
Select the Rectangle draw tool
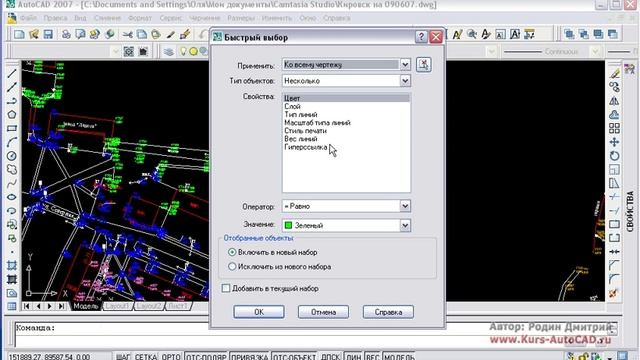pos(11,129)
